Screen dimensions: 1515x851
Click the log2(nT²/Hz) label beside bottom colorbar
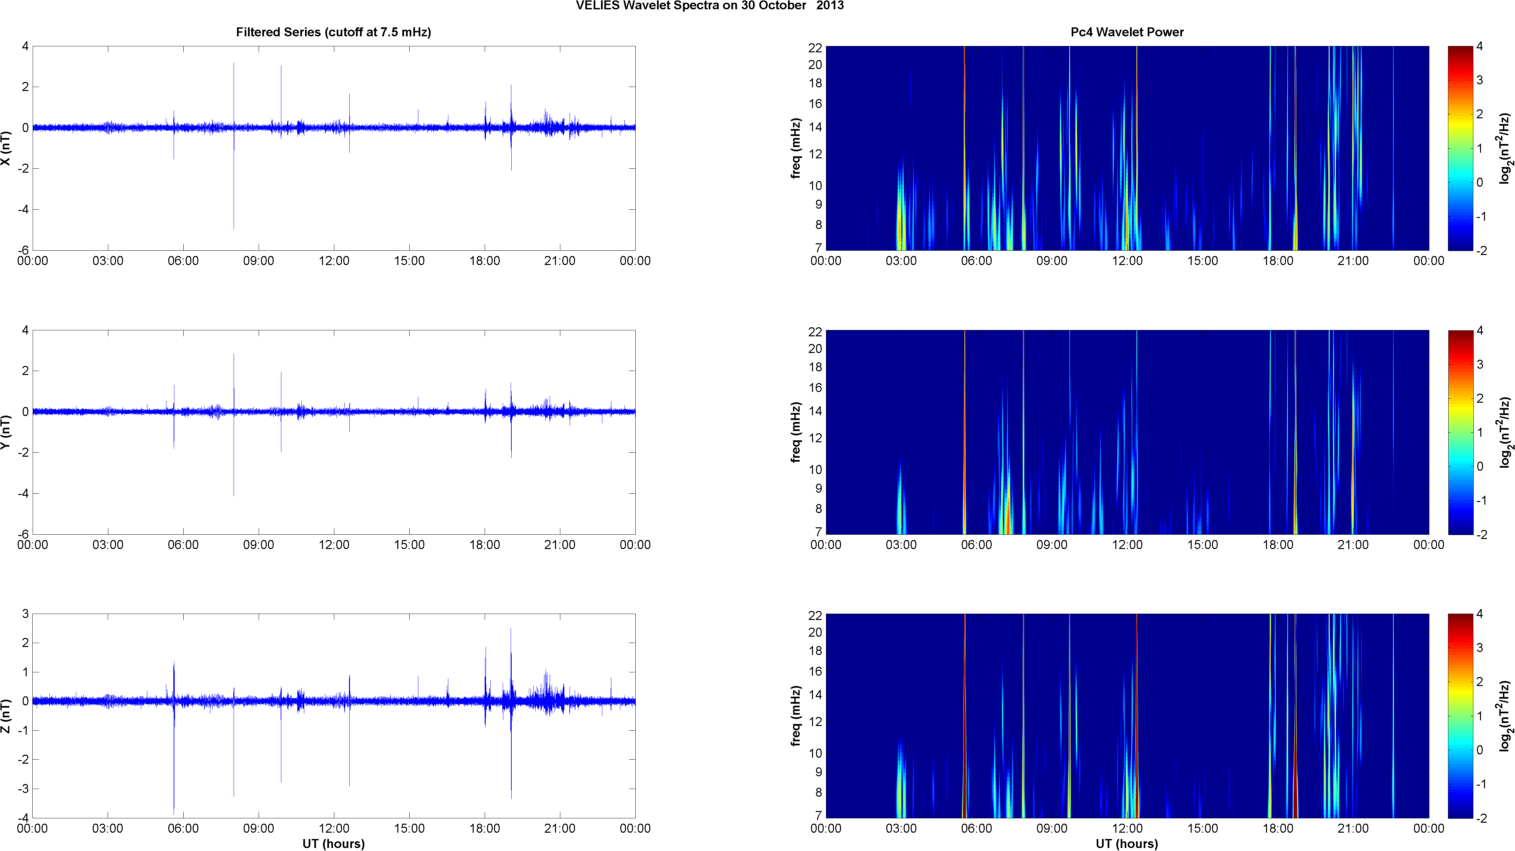[x=1505, y=716]
